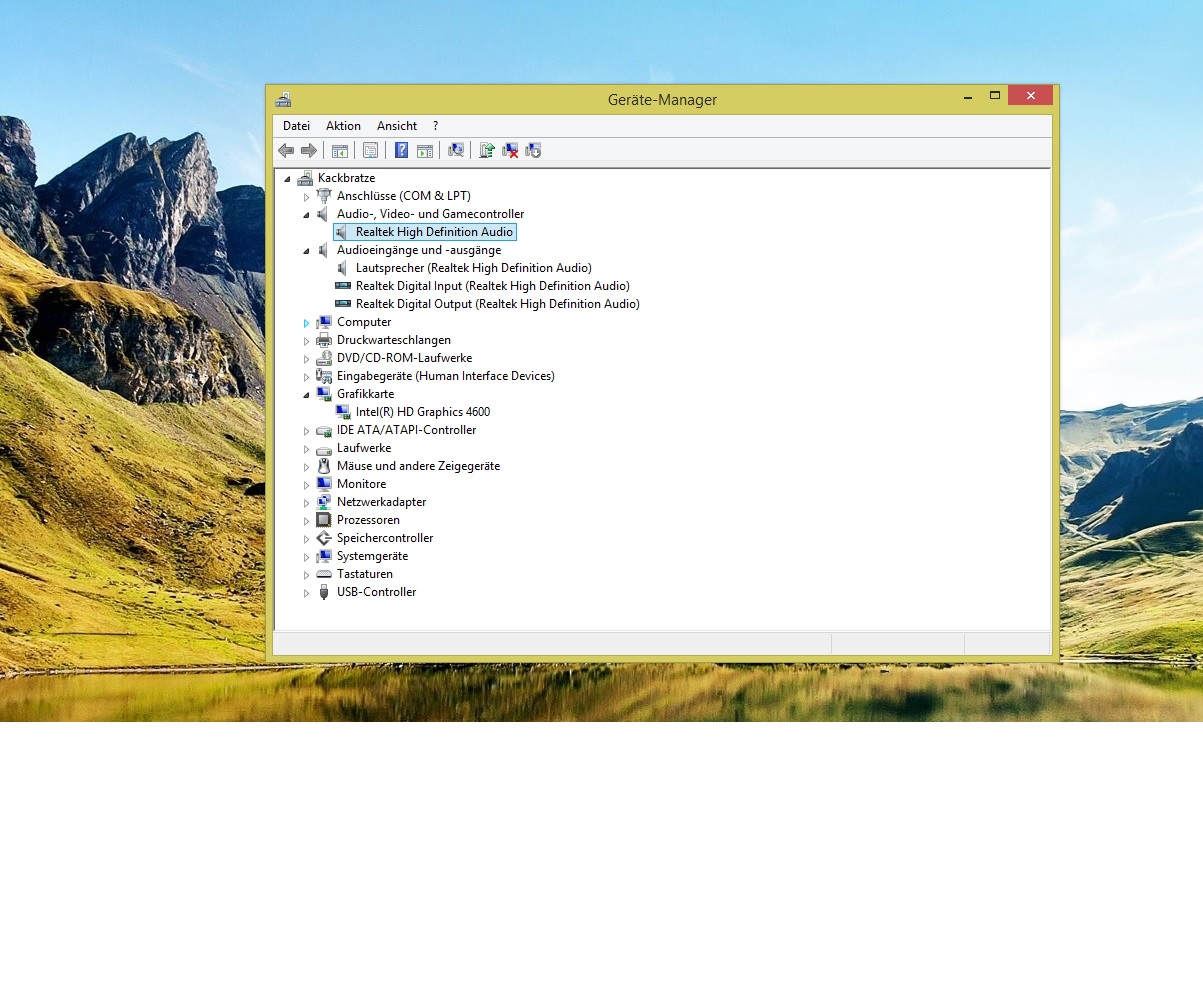Collapse Audio-, Video- und Gamecontroller node
This screenshot has width=1203, height=990.
(307, 215)
